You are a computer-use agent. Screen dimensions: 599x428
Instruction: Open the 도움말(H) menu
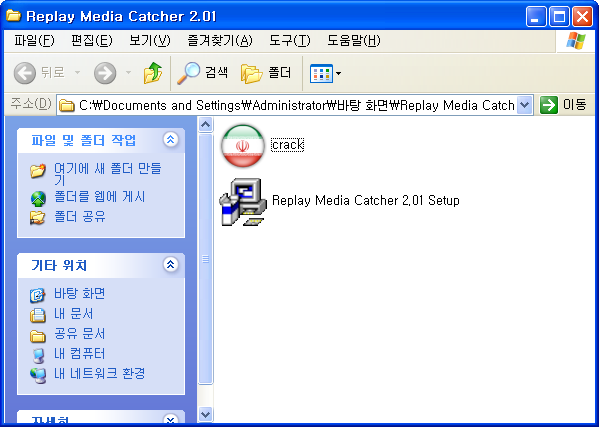click(354, 41)
